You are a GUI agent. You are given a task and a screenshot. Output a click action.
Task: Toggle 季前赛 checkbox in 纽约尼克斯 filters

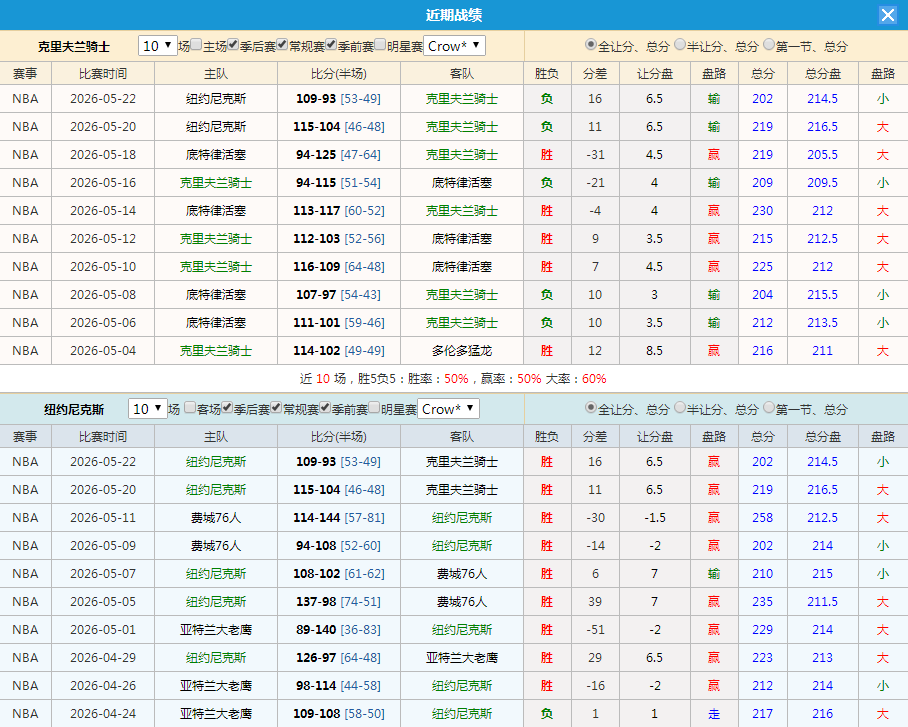click(325, 408)
